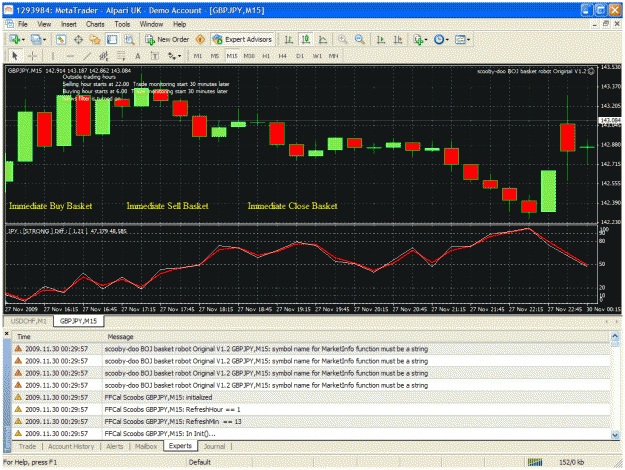This screenshot has width=625, height=470.
Task: Switch to the H4 timeframe
Action: [x=283, y=56]
